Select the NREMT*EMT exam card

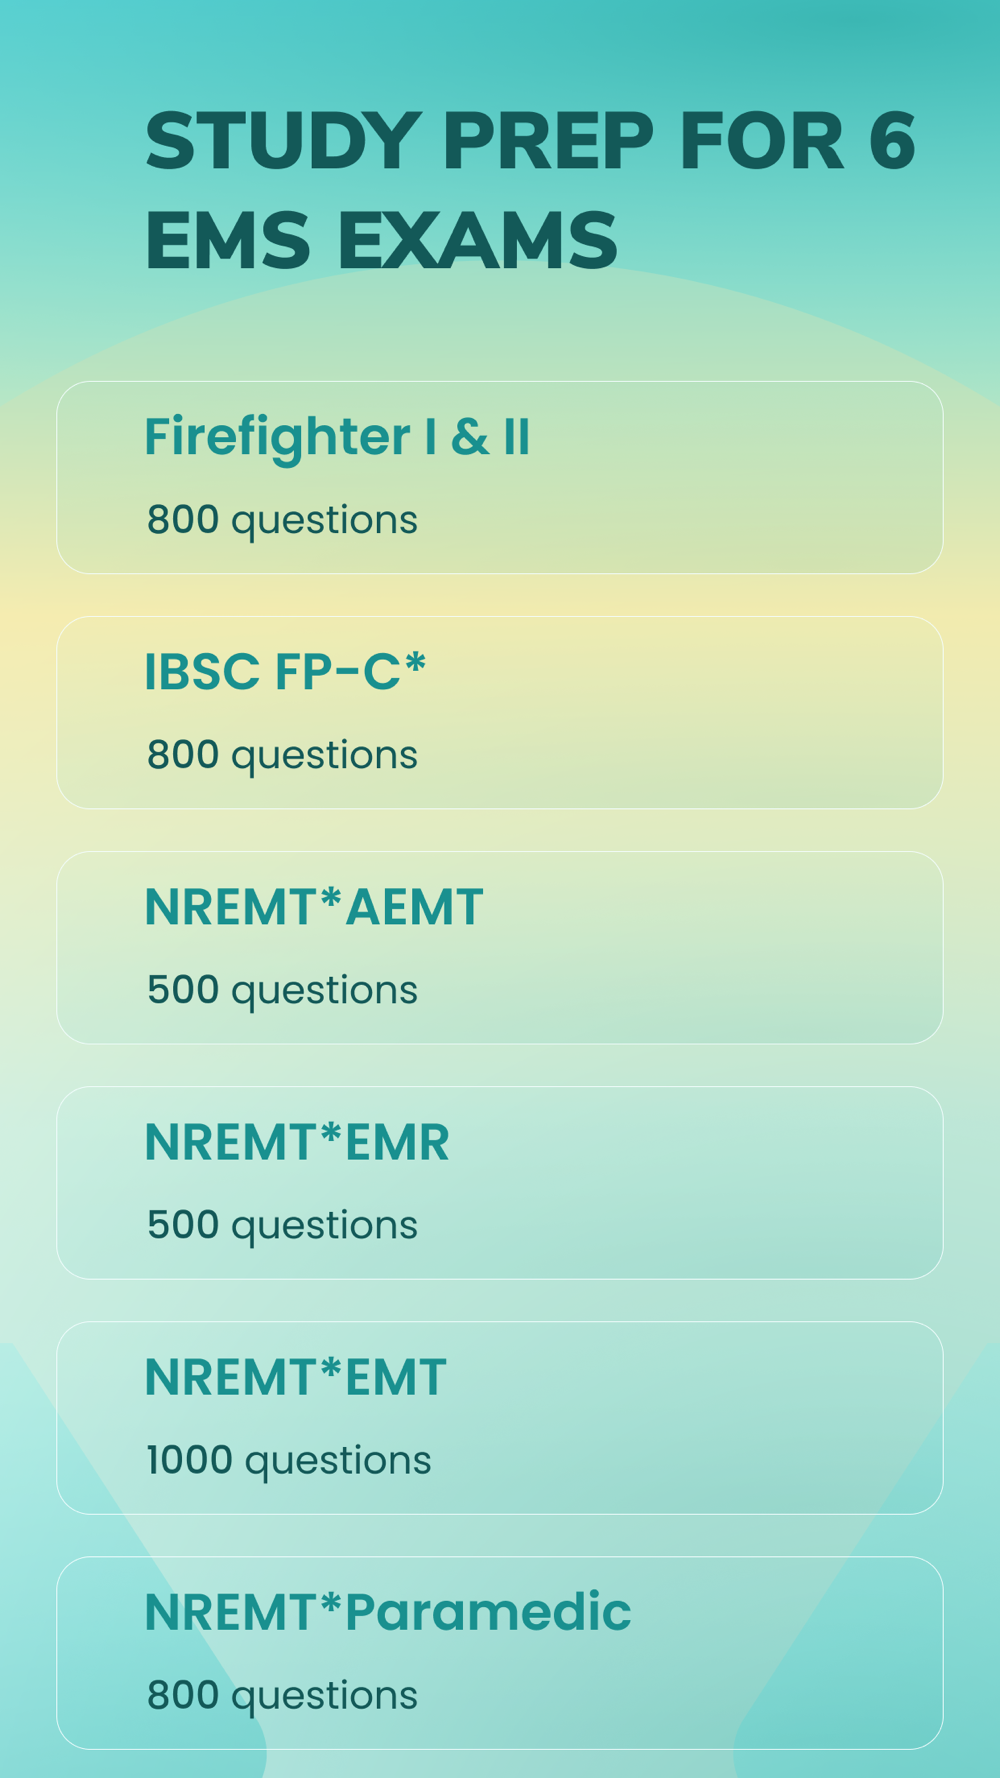click(x=500, y=1417)
